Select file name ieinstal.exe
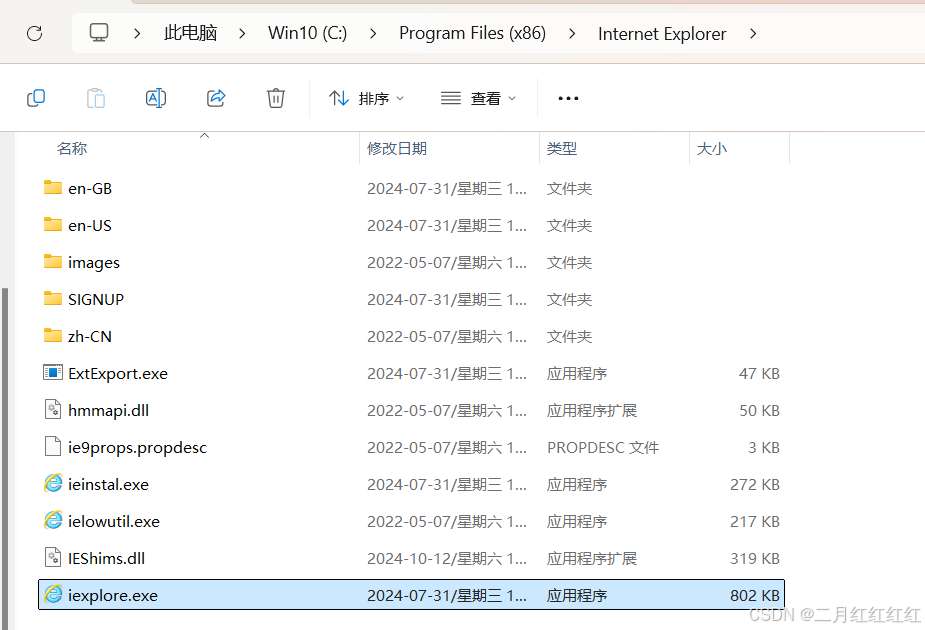The width and height of the screenshot is (925, 630). pyautogui.click(x=109, y=485)
